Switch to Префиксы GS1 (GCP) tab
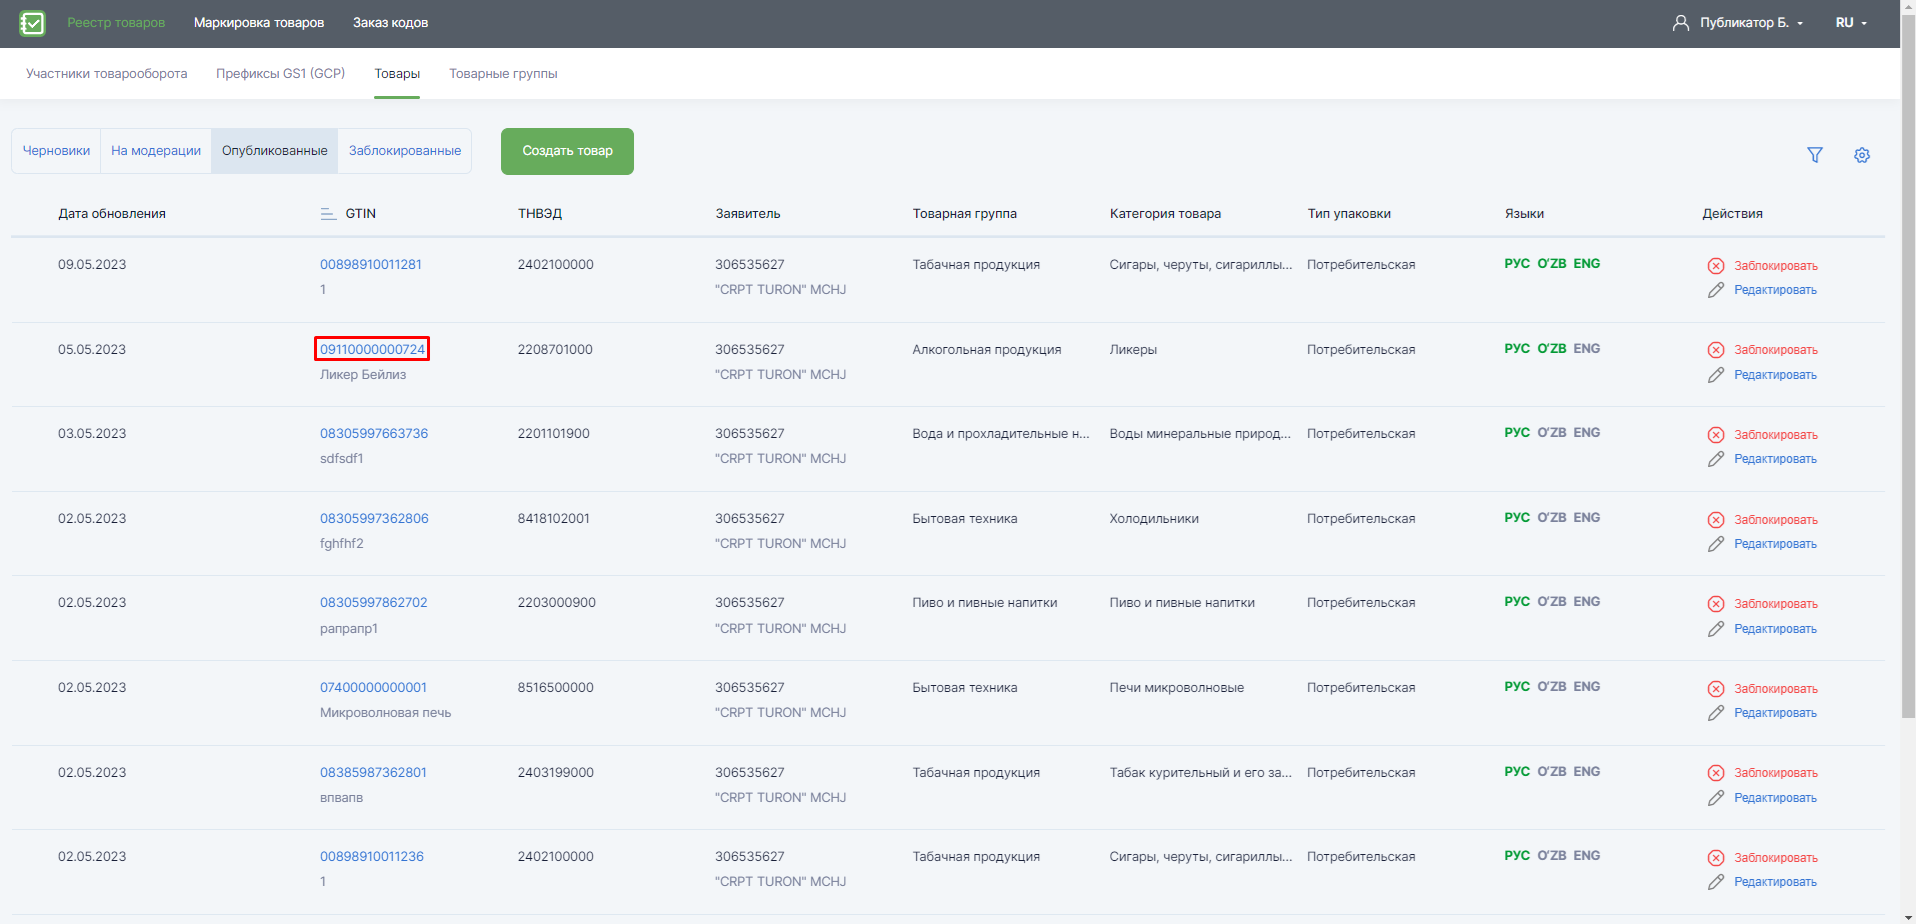This screenshot has height=924, width=1916. [x=281, y=74]
